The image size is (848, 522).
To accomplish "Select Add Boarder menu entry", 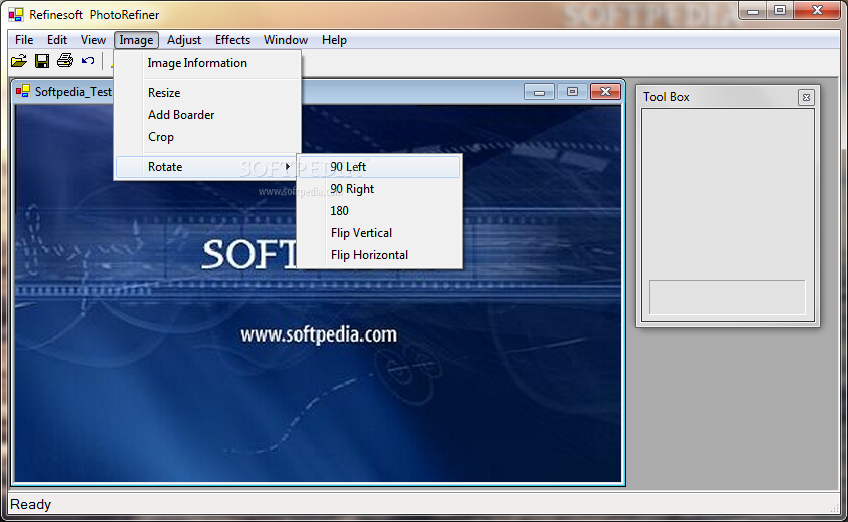I will (x=208, y=115).
